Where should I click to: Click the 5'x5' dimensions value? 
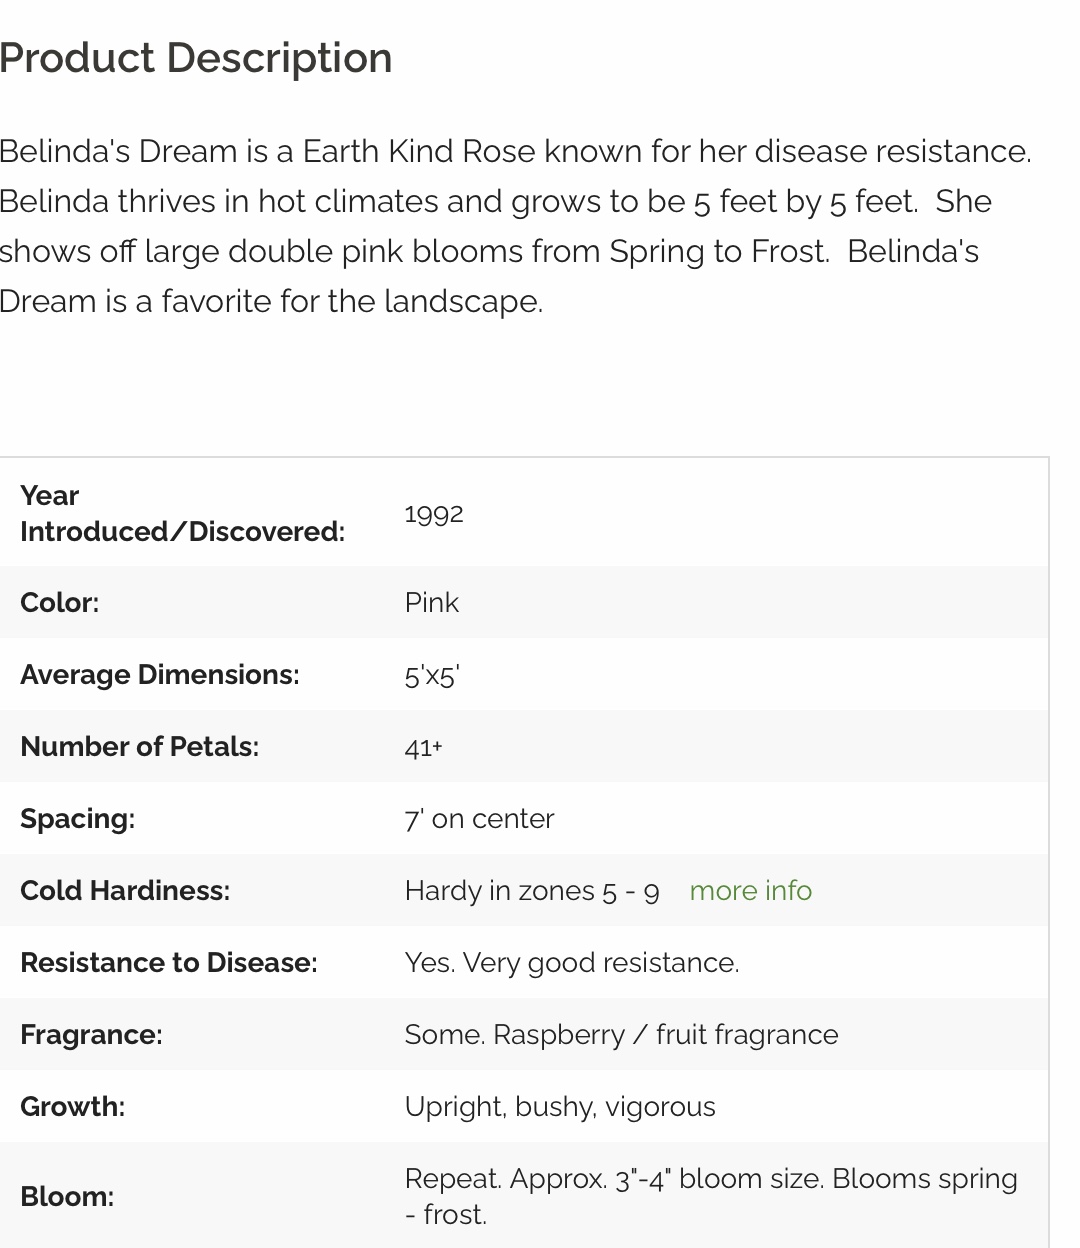(432, 675)
